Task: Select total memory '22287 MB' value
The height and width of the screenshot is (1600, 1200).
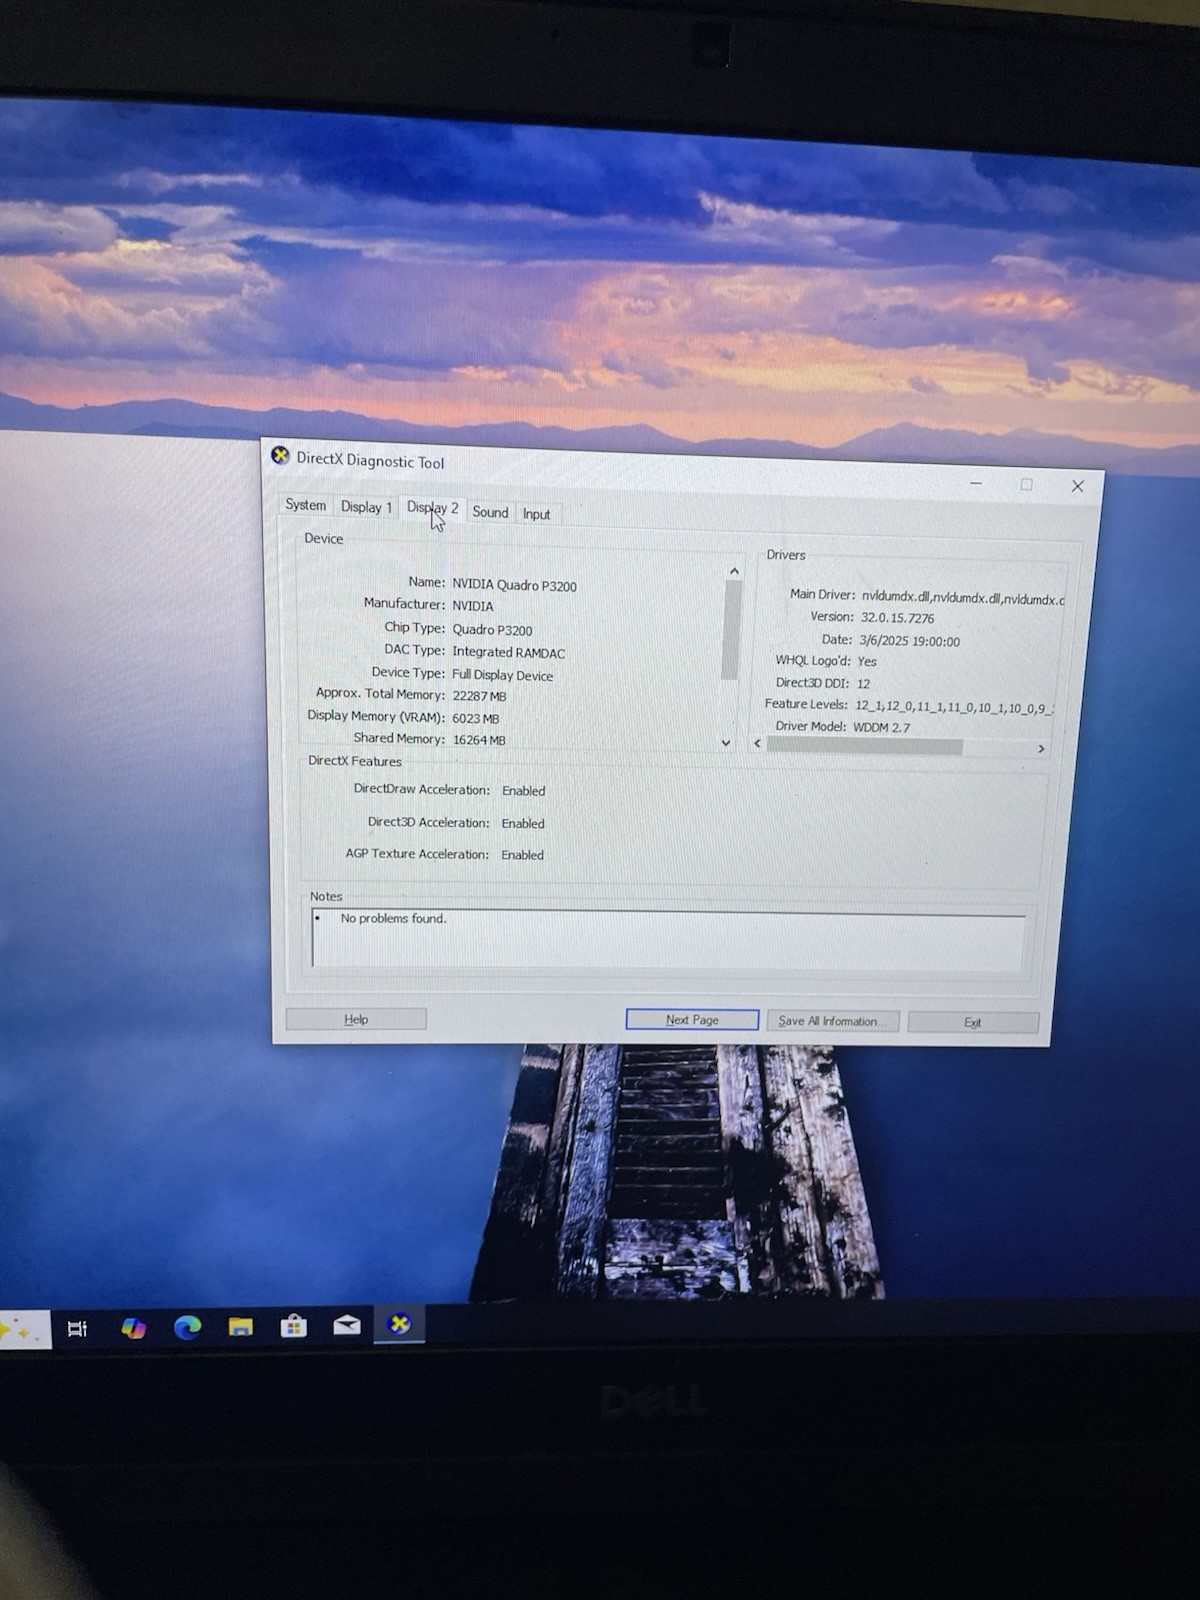Action: click(479, 696)
